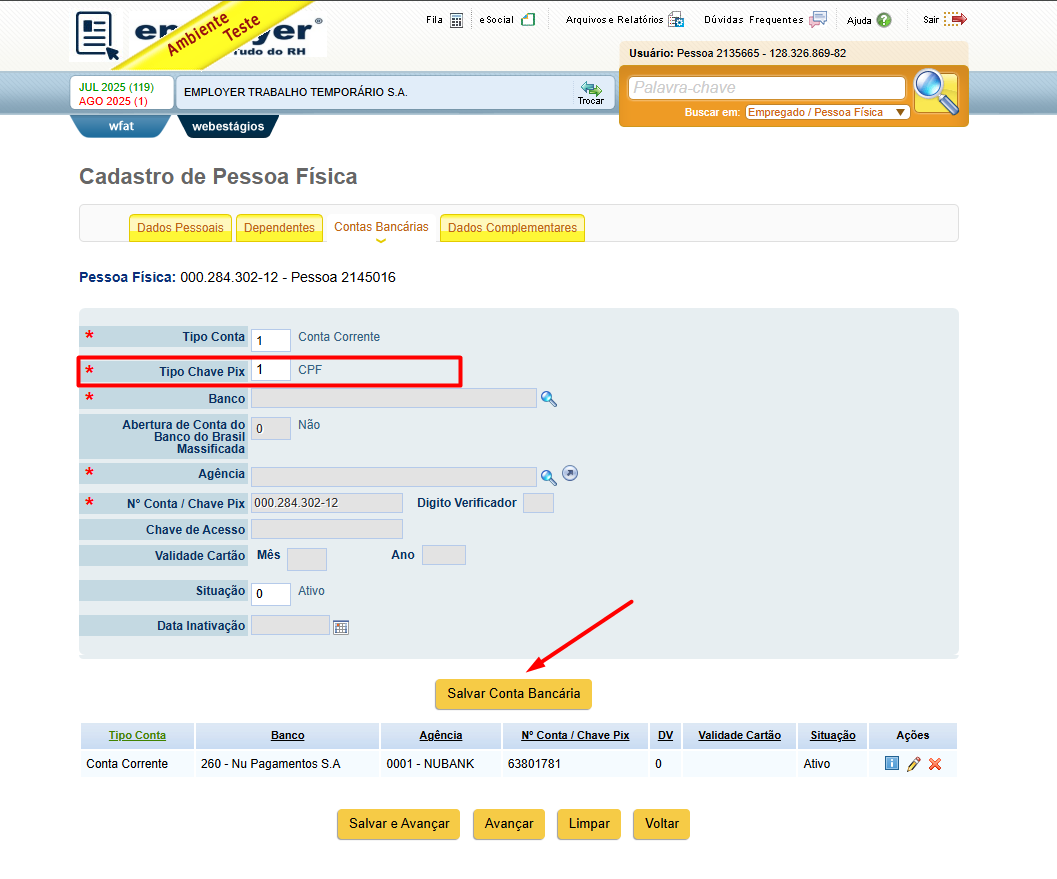Search banks with Banco magnifier icon
Screen dimensions: 1057x879
(x=549, y=399)
